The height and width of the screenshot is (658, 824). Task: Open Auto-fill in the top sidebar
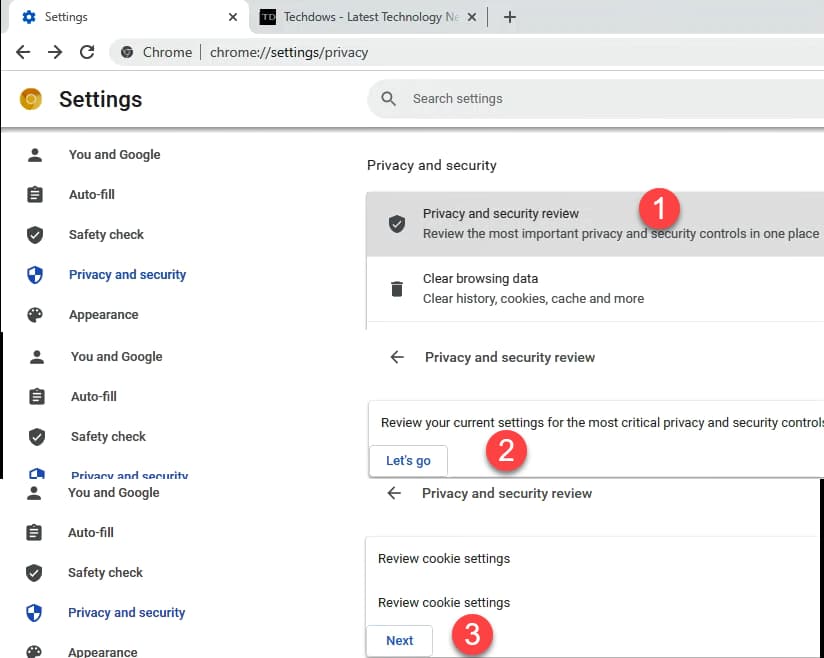pos(91,194)
